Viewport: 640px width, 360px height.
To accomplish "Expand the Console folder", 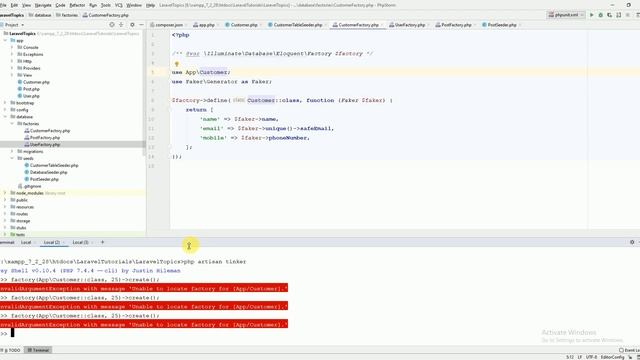I will click(12, 47).
